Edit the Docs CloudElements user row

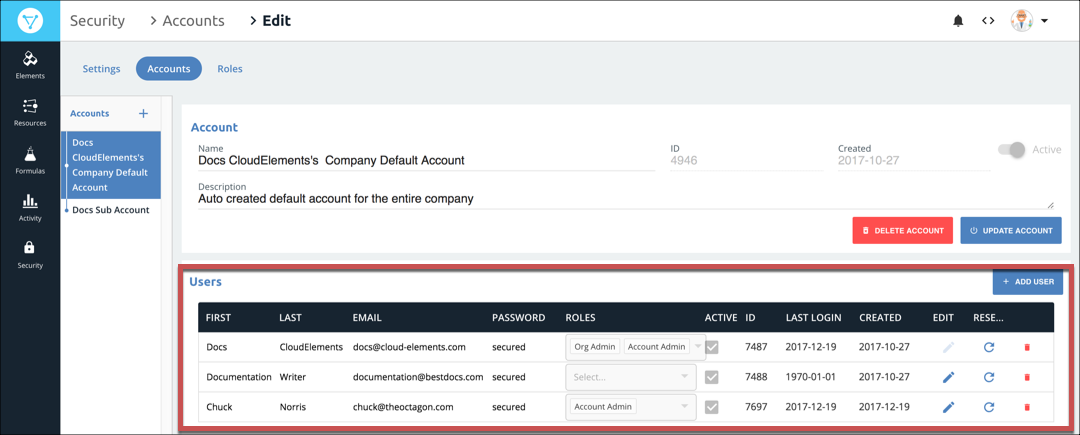click(x=948, y=347)
